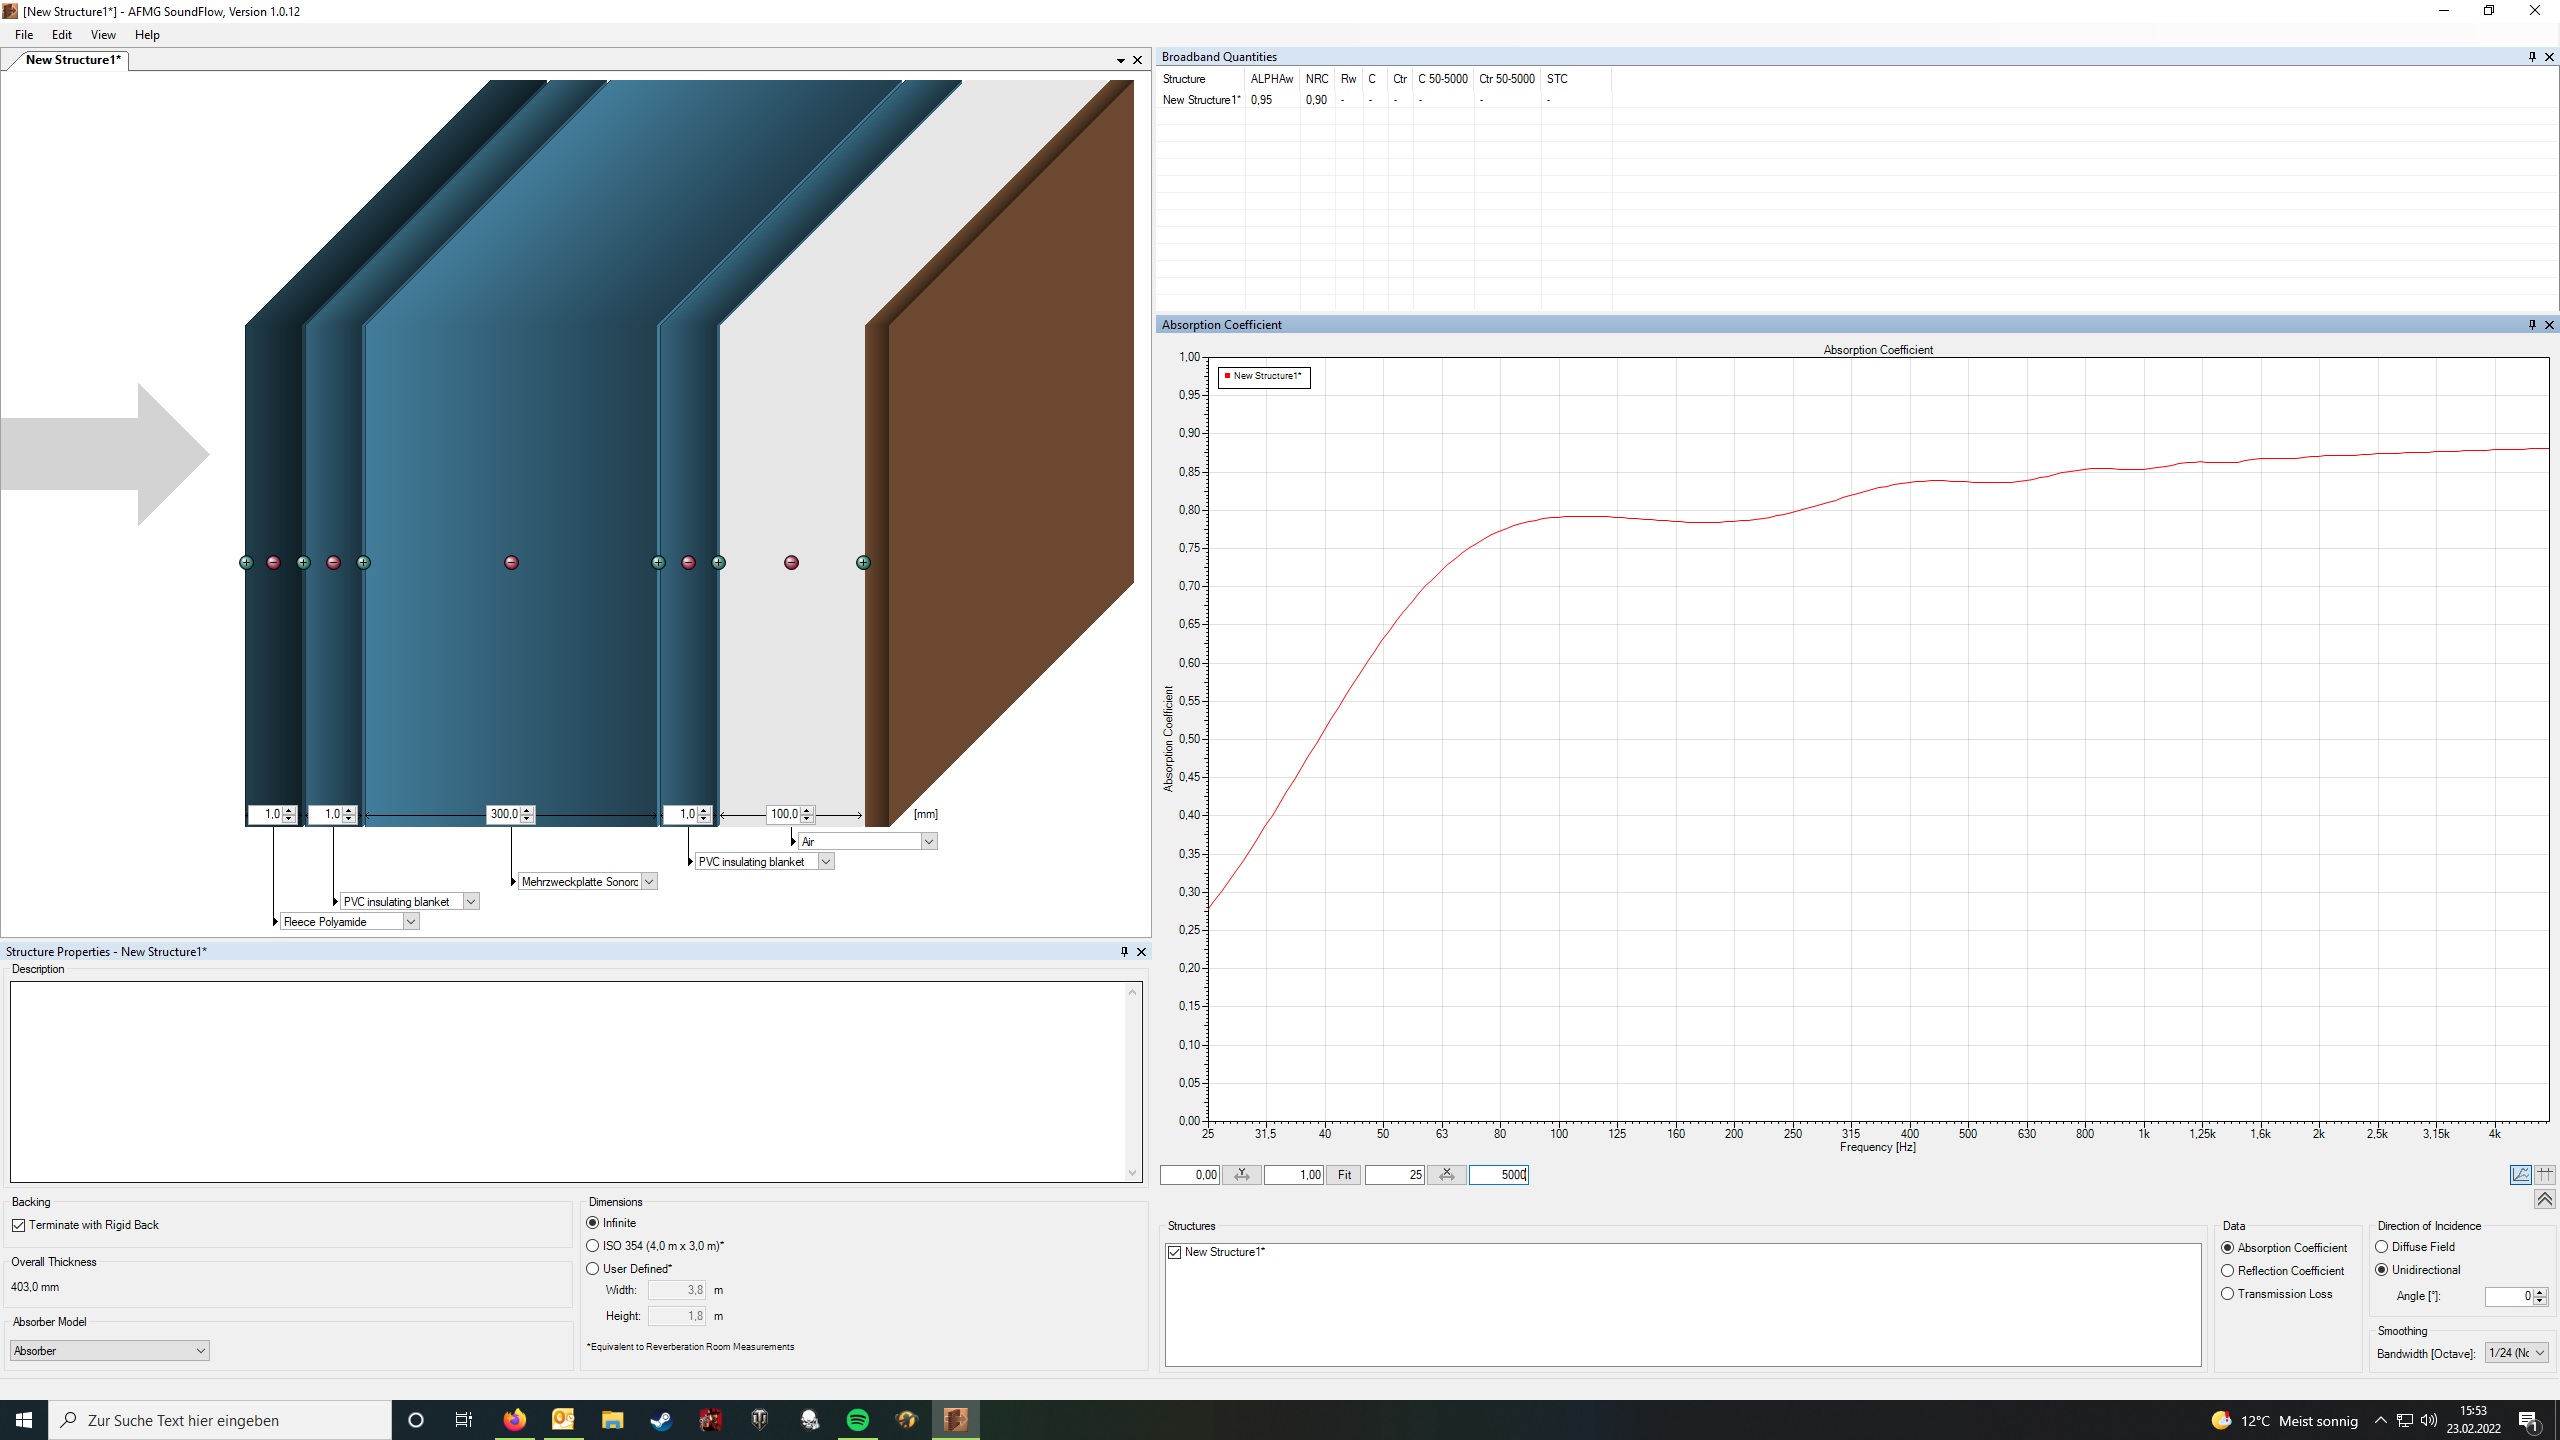Click the Description text area
2560x1440 pixels.
[570, 1080]
